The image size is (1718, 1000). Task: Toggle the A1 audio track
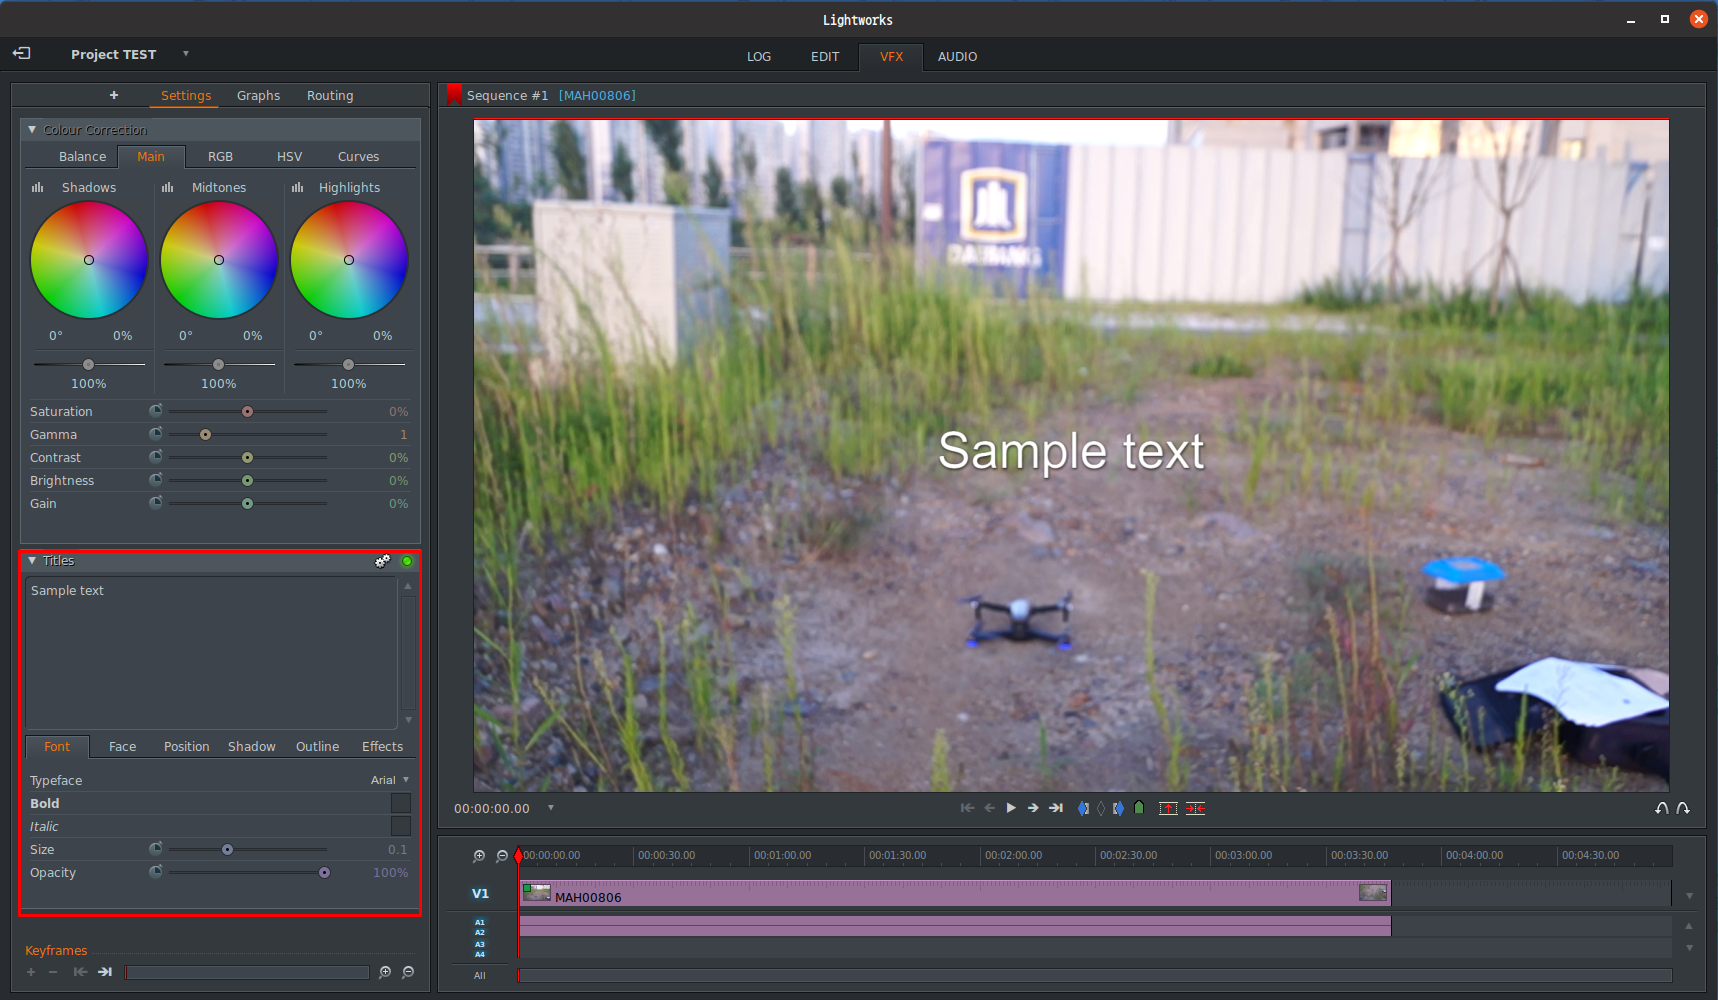pos(480,922)
